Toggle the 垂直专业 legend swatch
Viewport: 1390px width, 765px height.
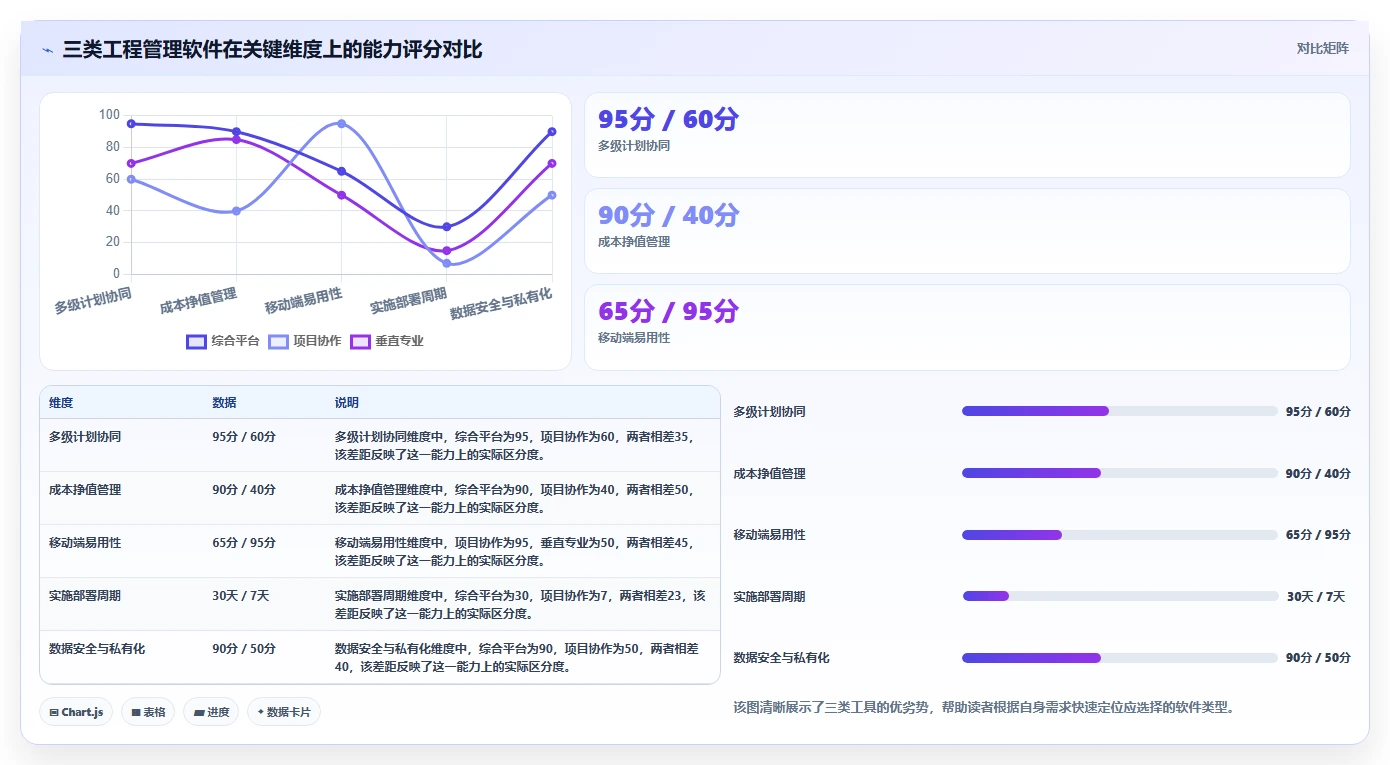click(360, 341)
